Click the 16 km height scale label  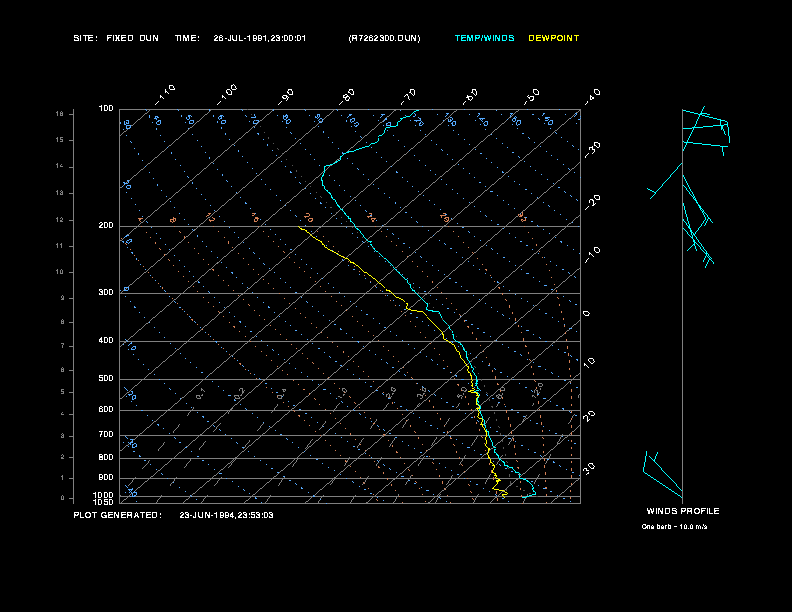pos(59,114)
